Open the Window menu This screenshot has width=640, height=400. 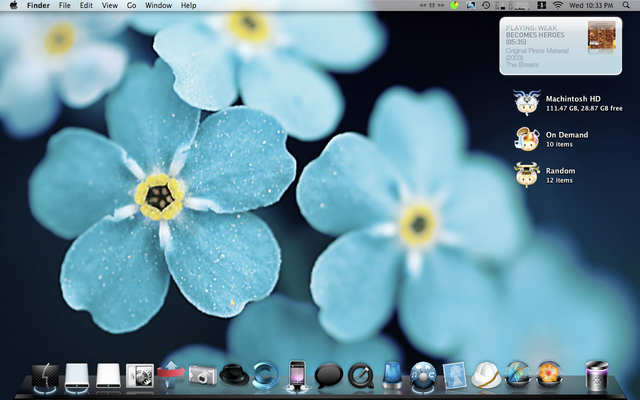pyautogui.click(x=158, y=5)
